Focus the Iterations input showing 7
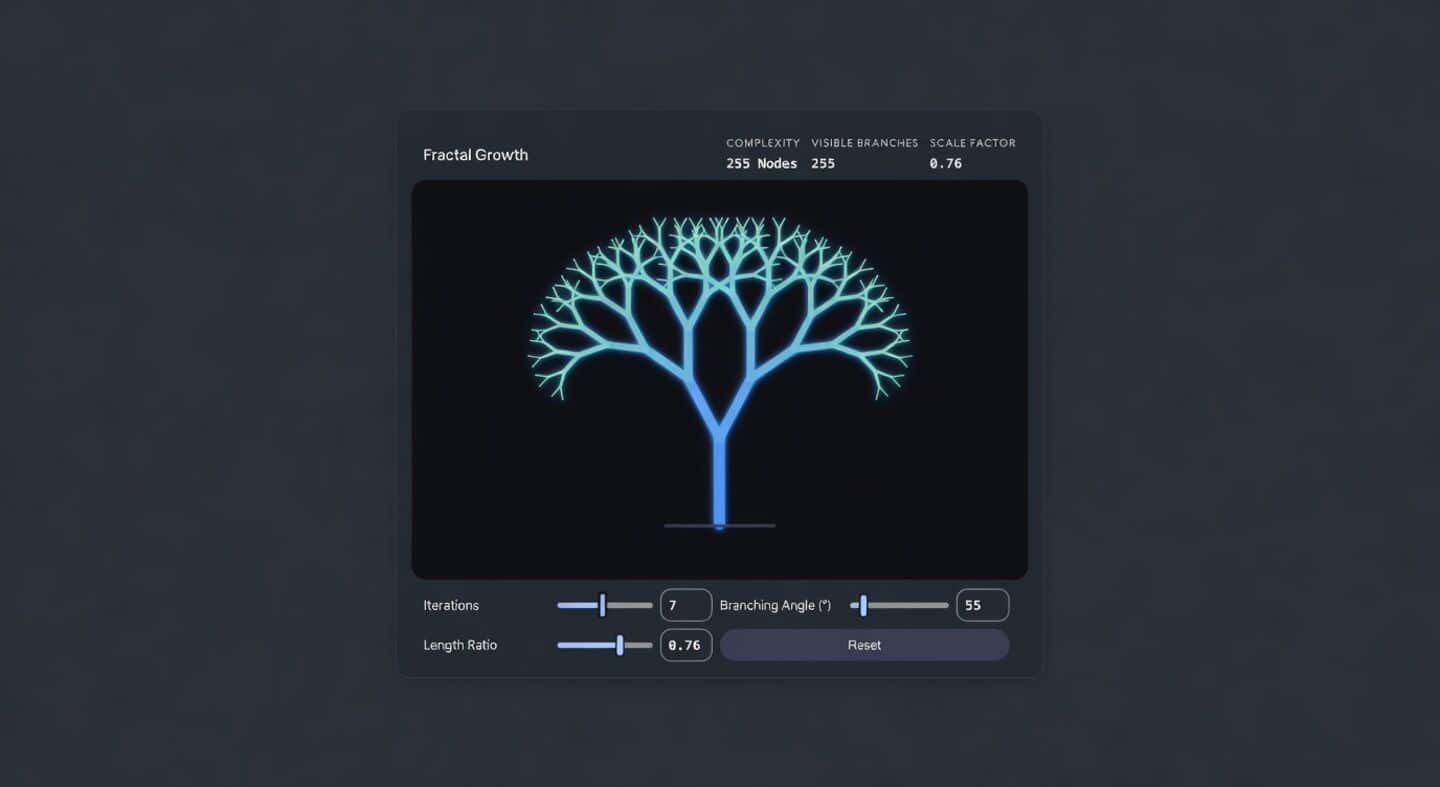Image resolution: width=1440 pixels, height=787 pixels. pyautogui.click(x=686, y=605)
